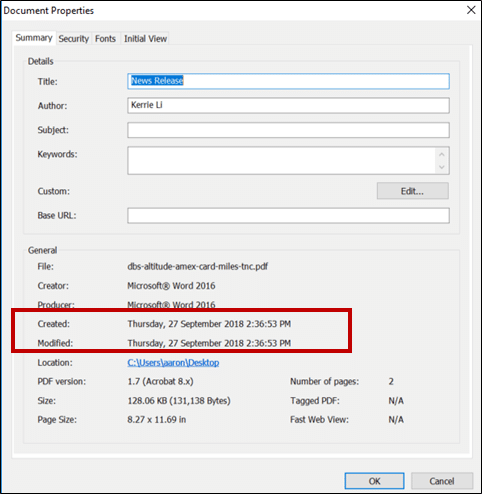This screenshot has height=494, width=482.
Task: Switch to the Initial View tab
Action: tap(145, 39)
